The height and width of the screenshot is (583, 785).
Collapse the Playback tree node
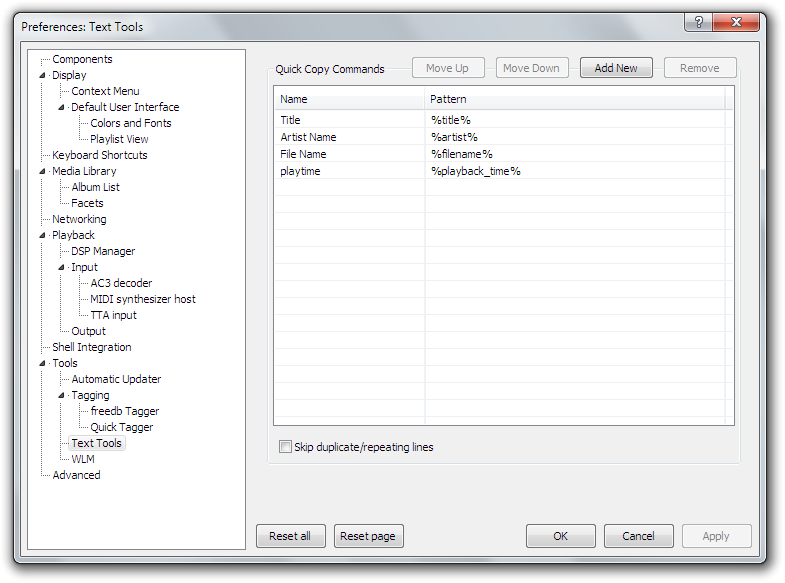43,235
